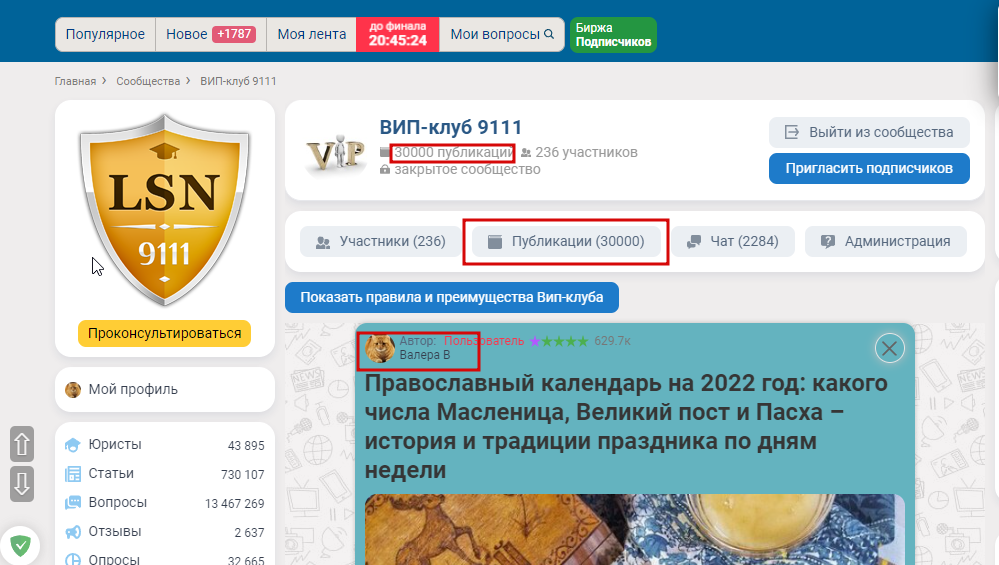This screenshot has width=999, height=565.
Task: Expand Показать правила и преимущества Вип-клуба
Action: tap(452, 297)
